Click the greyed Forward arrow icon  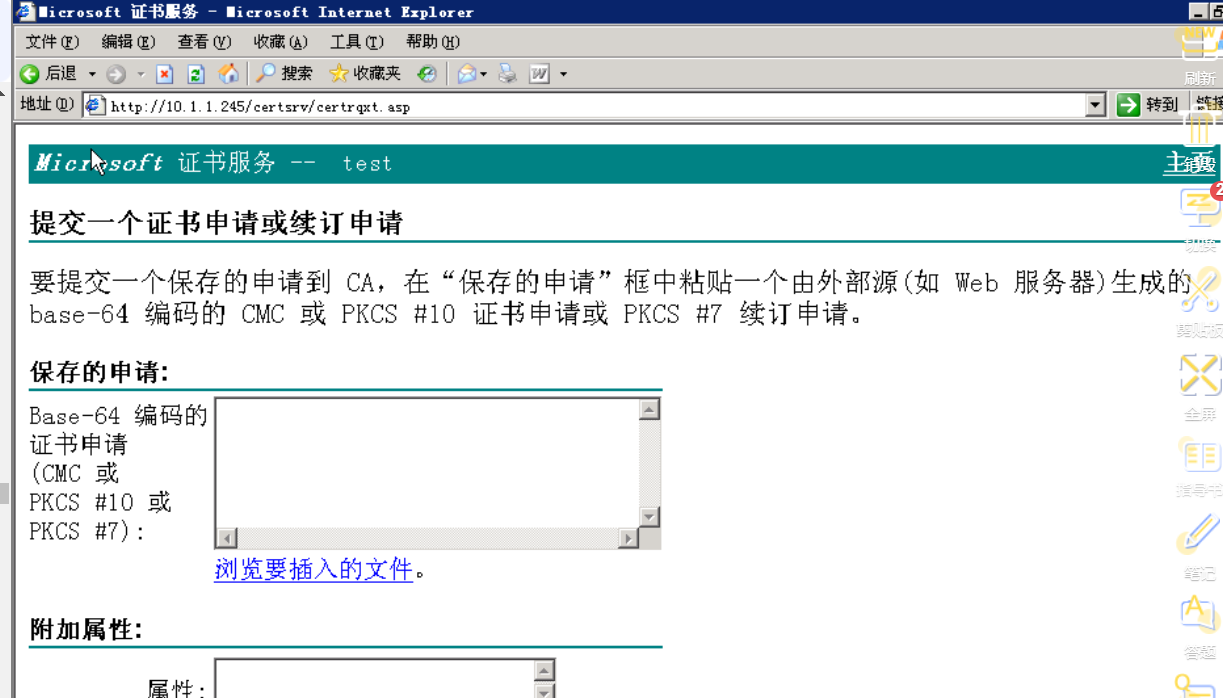pyautogui.click(x=116, y=74)
